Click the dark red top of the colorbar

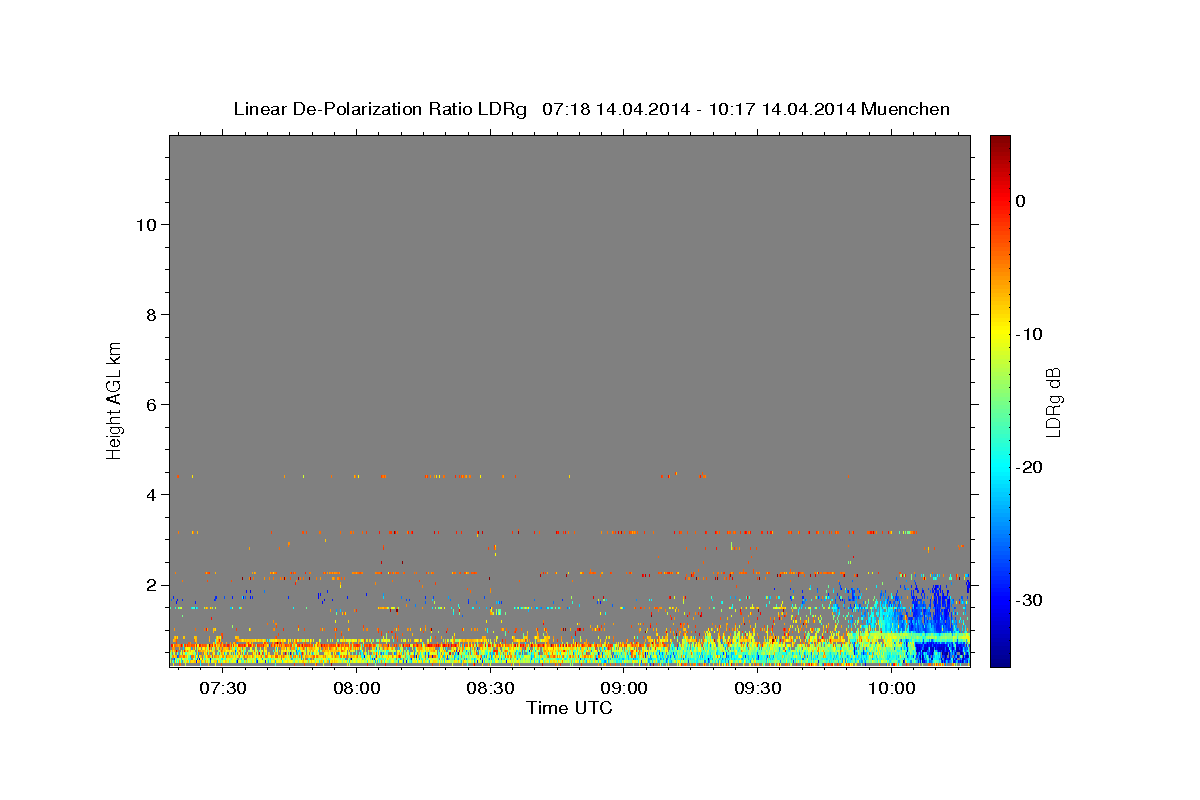click(1000, 145)
